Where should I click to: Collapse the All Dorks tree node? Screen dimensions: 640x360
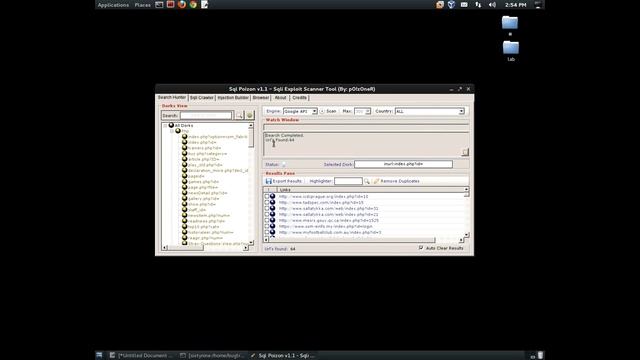165,126
